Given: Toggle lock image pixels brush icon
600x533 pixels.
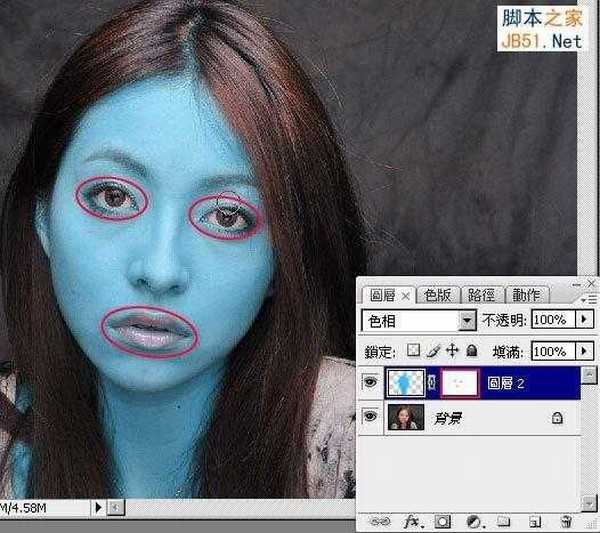Looking at the screenshot, I should click(433, 351).
